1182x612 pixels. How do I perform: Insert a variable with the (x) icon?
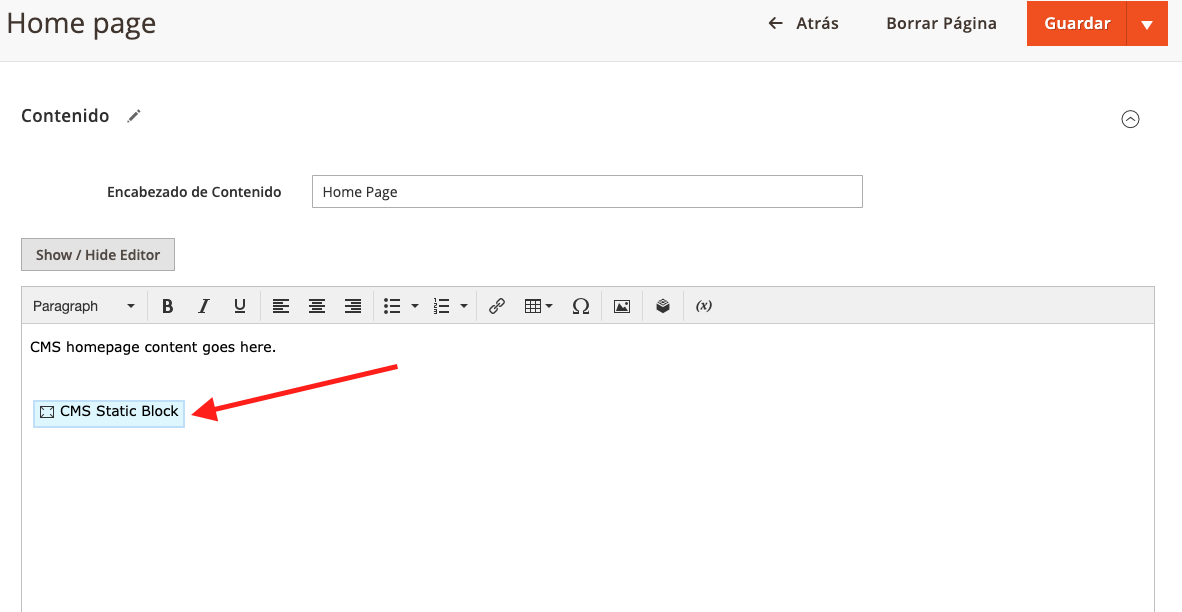[704, 306]
